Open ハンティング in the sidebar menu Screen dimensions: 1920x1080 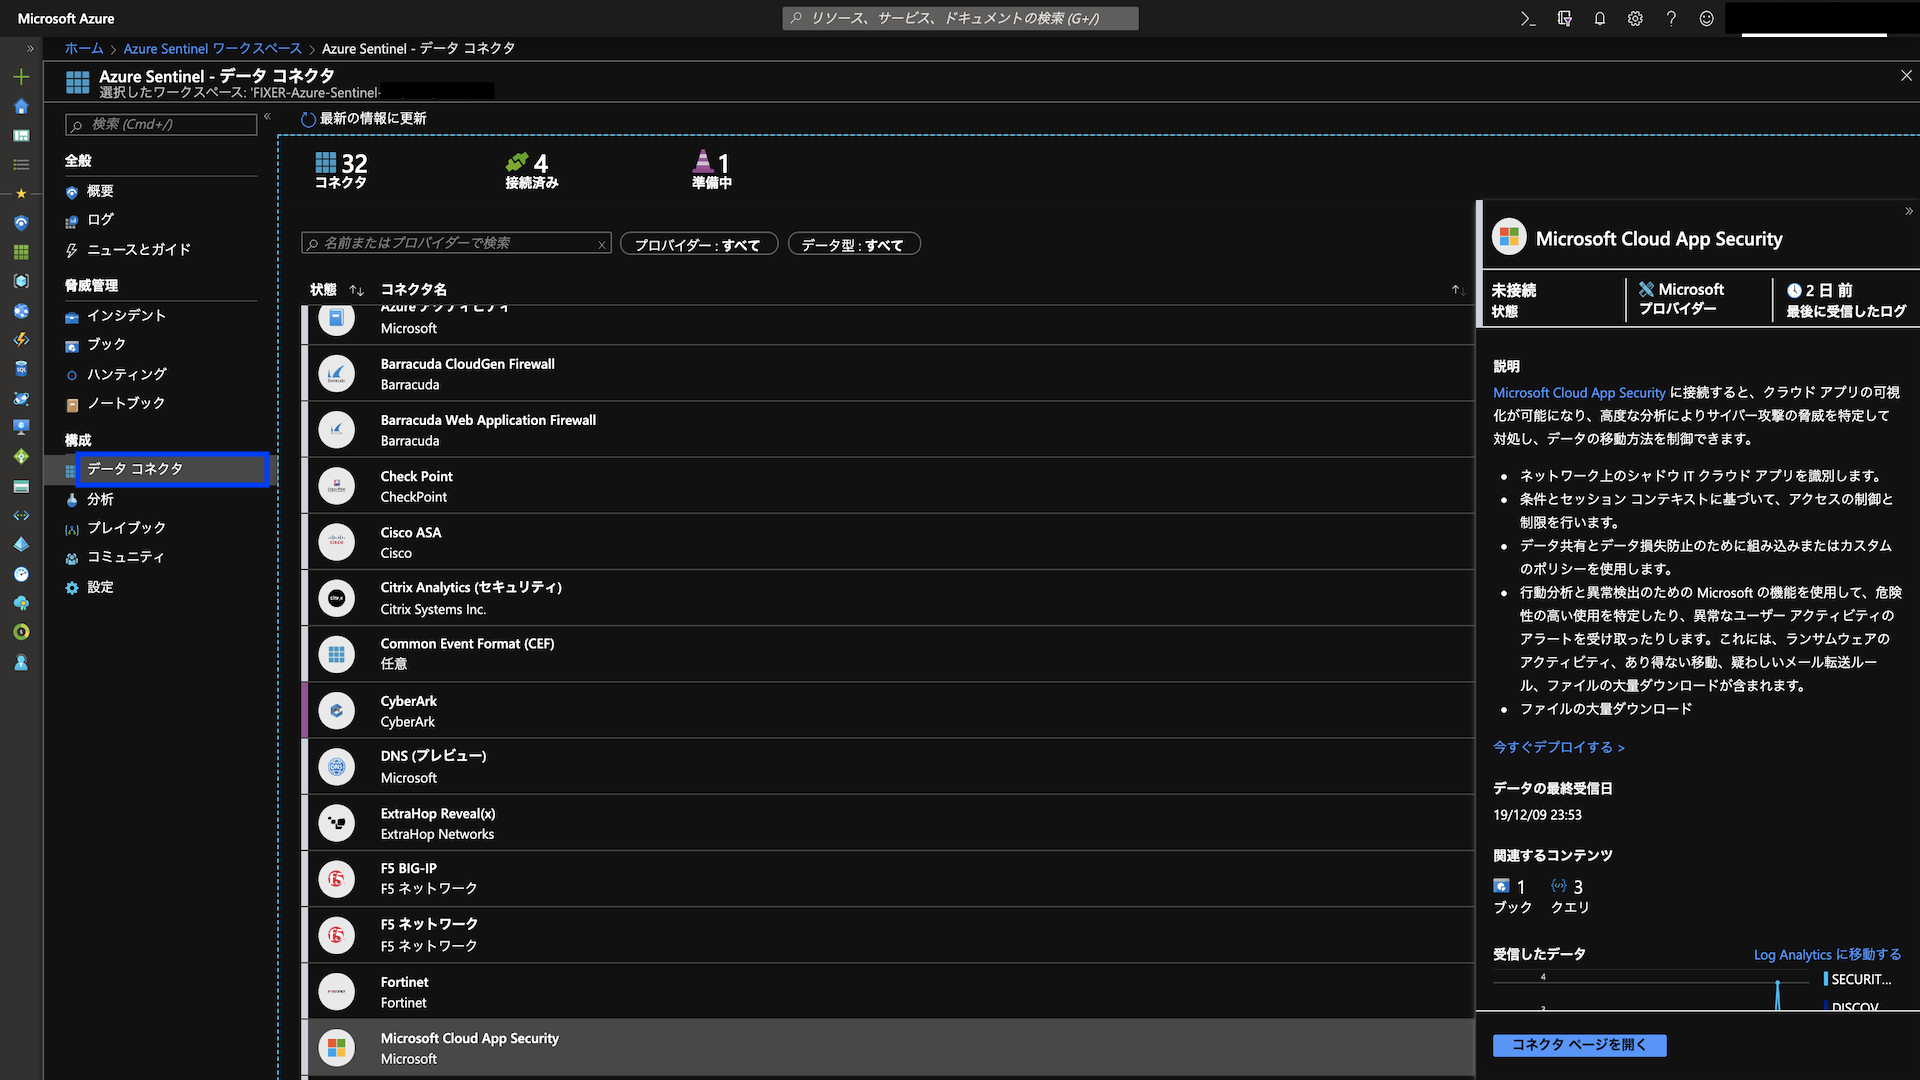pos(126,374)
